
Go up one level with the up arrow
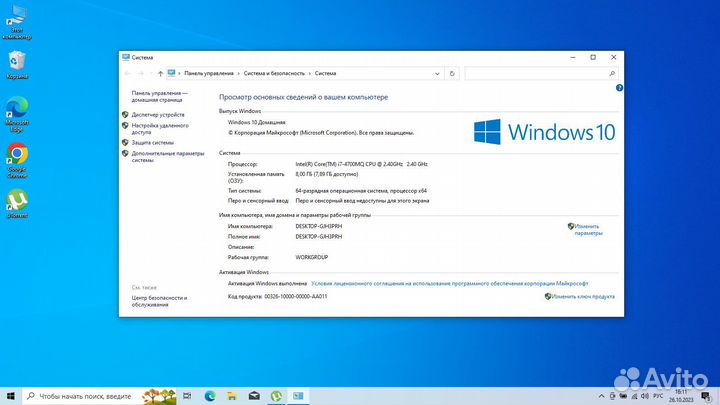click(x=161, y=73)
